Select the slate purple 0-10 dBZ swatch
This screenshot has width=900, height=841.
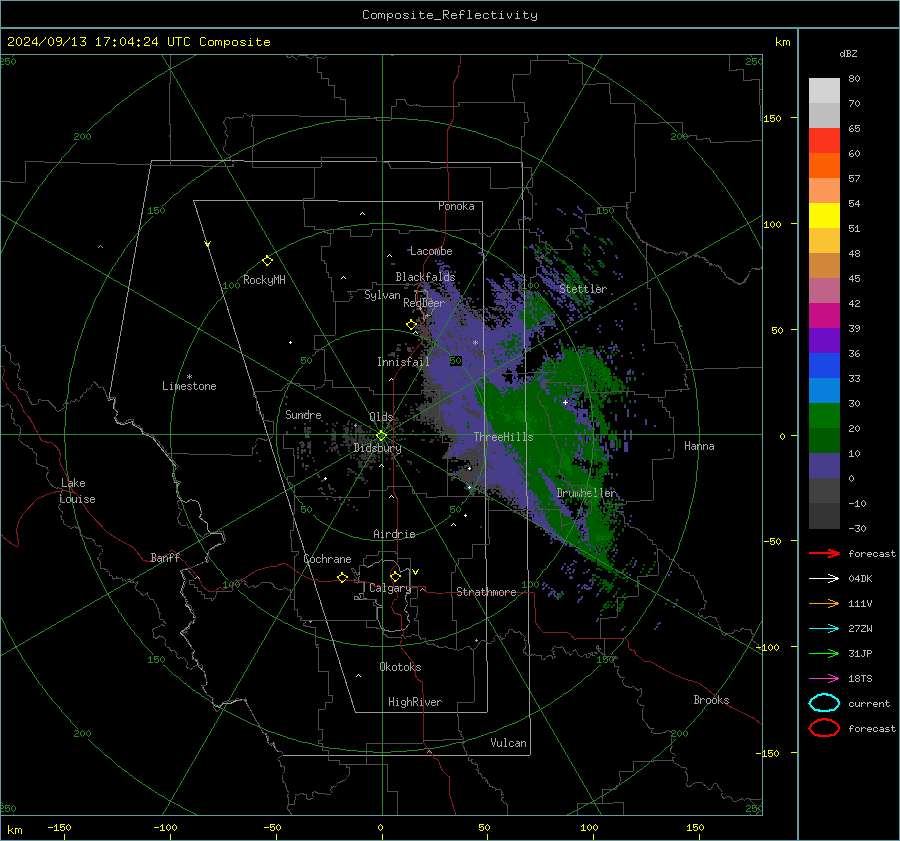(824, 465)
